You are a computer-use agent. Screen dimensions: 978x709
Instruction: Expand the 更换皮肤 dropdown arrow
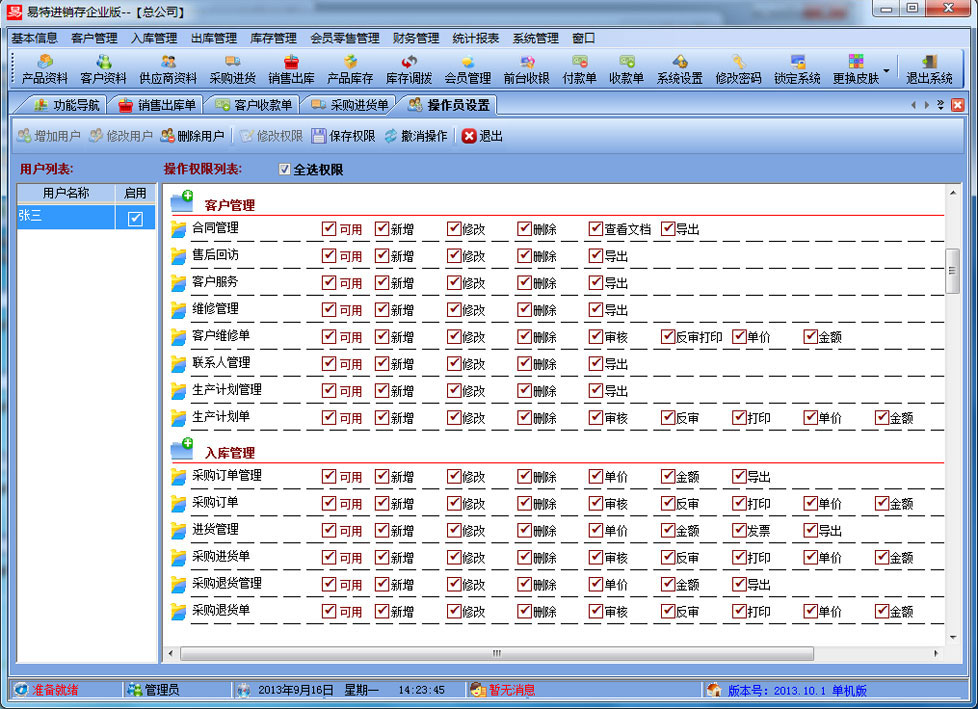887,72
